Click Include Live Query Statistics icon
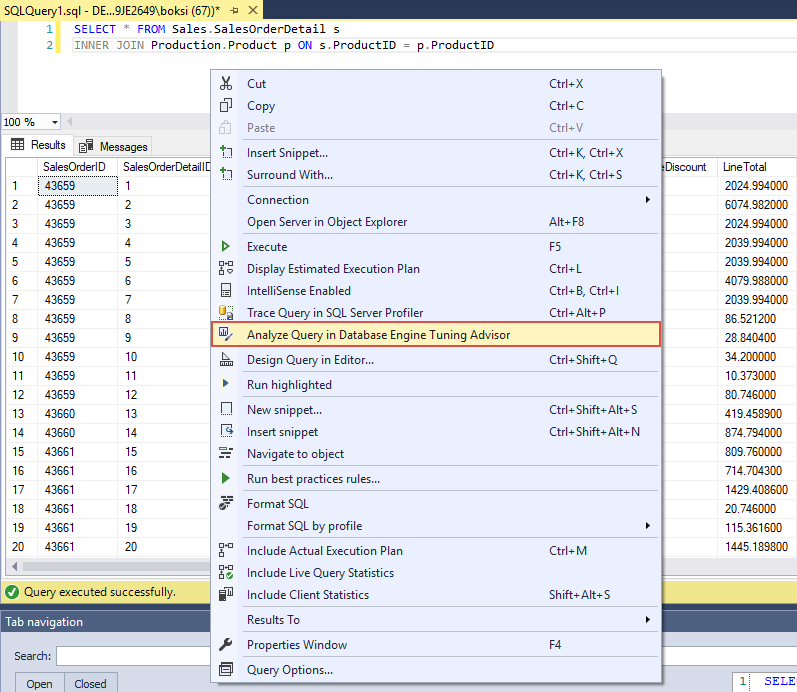Screen dimensions: 797x692 coord(226,572)
